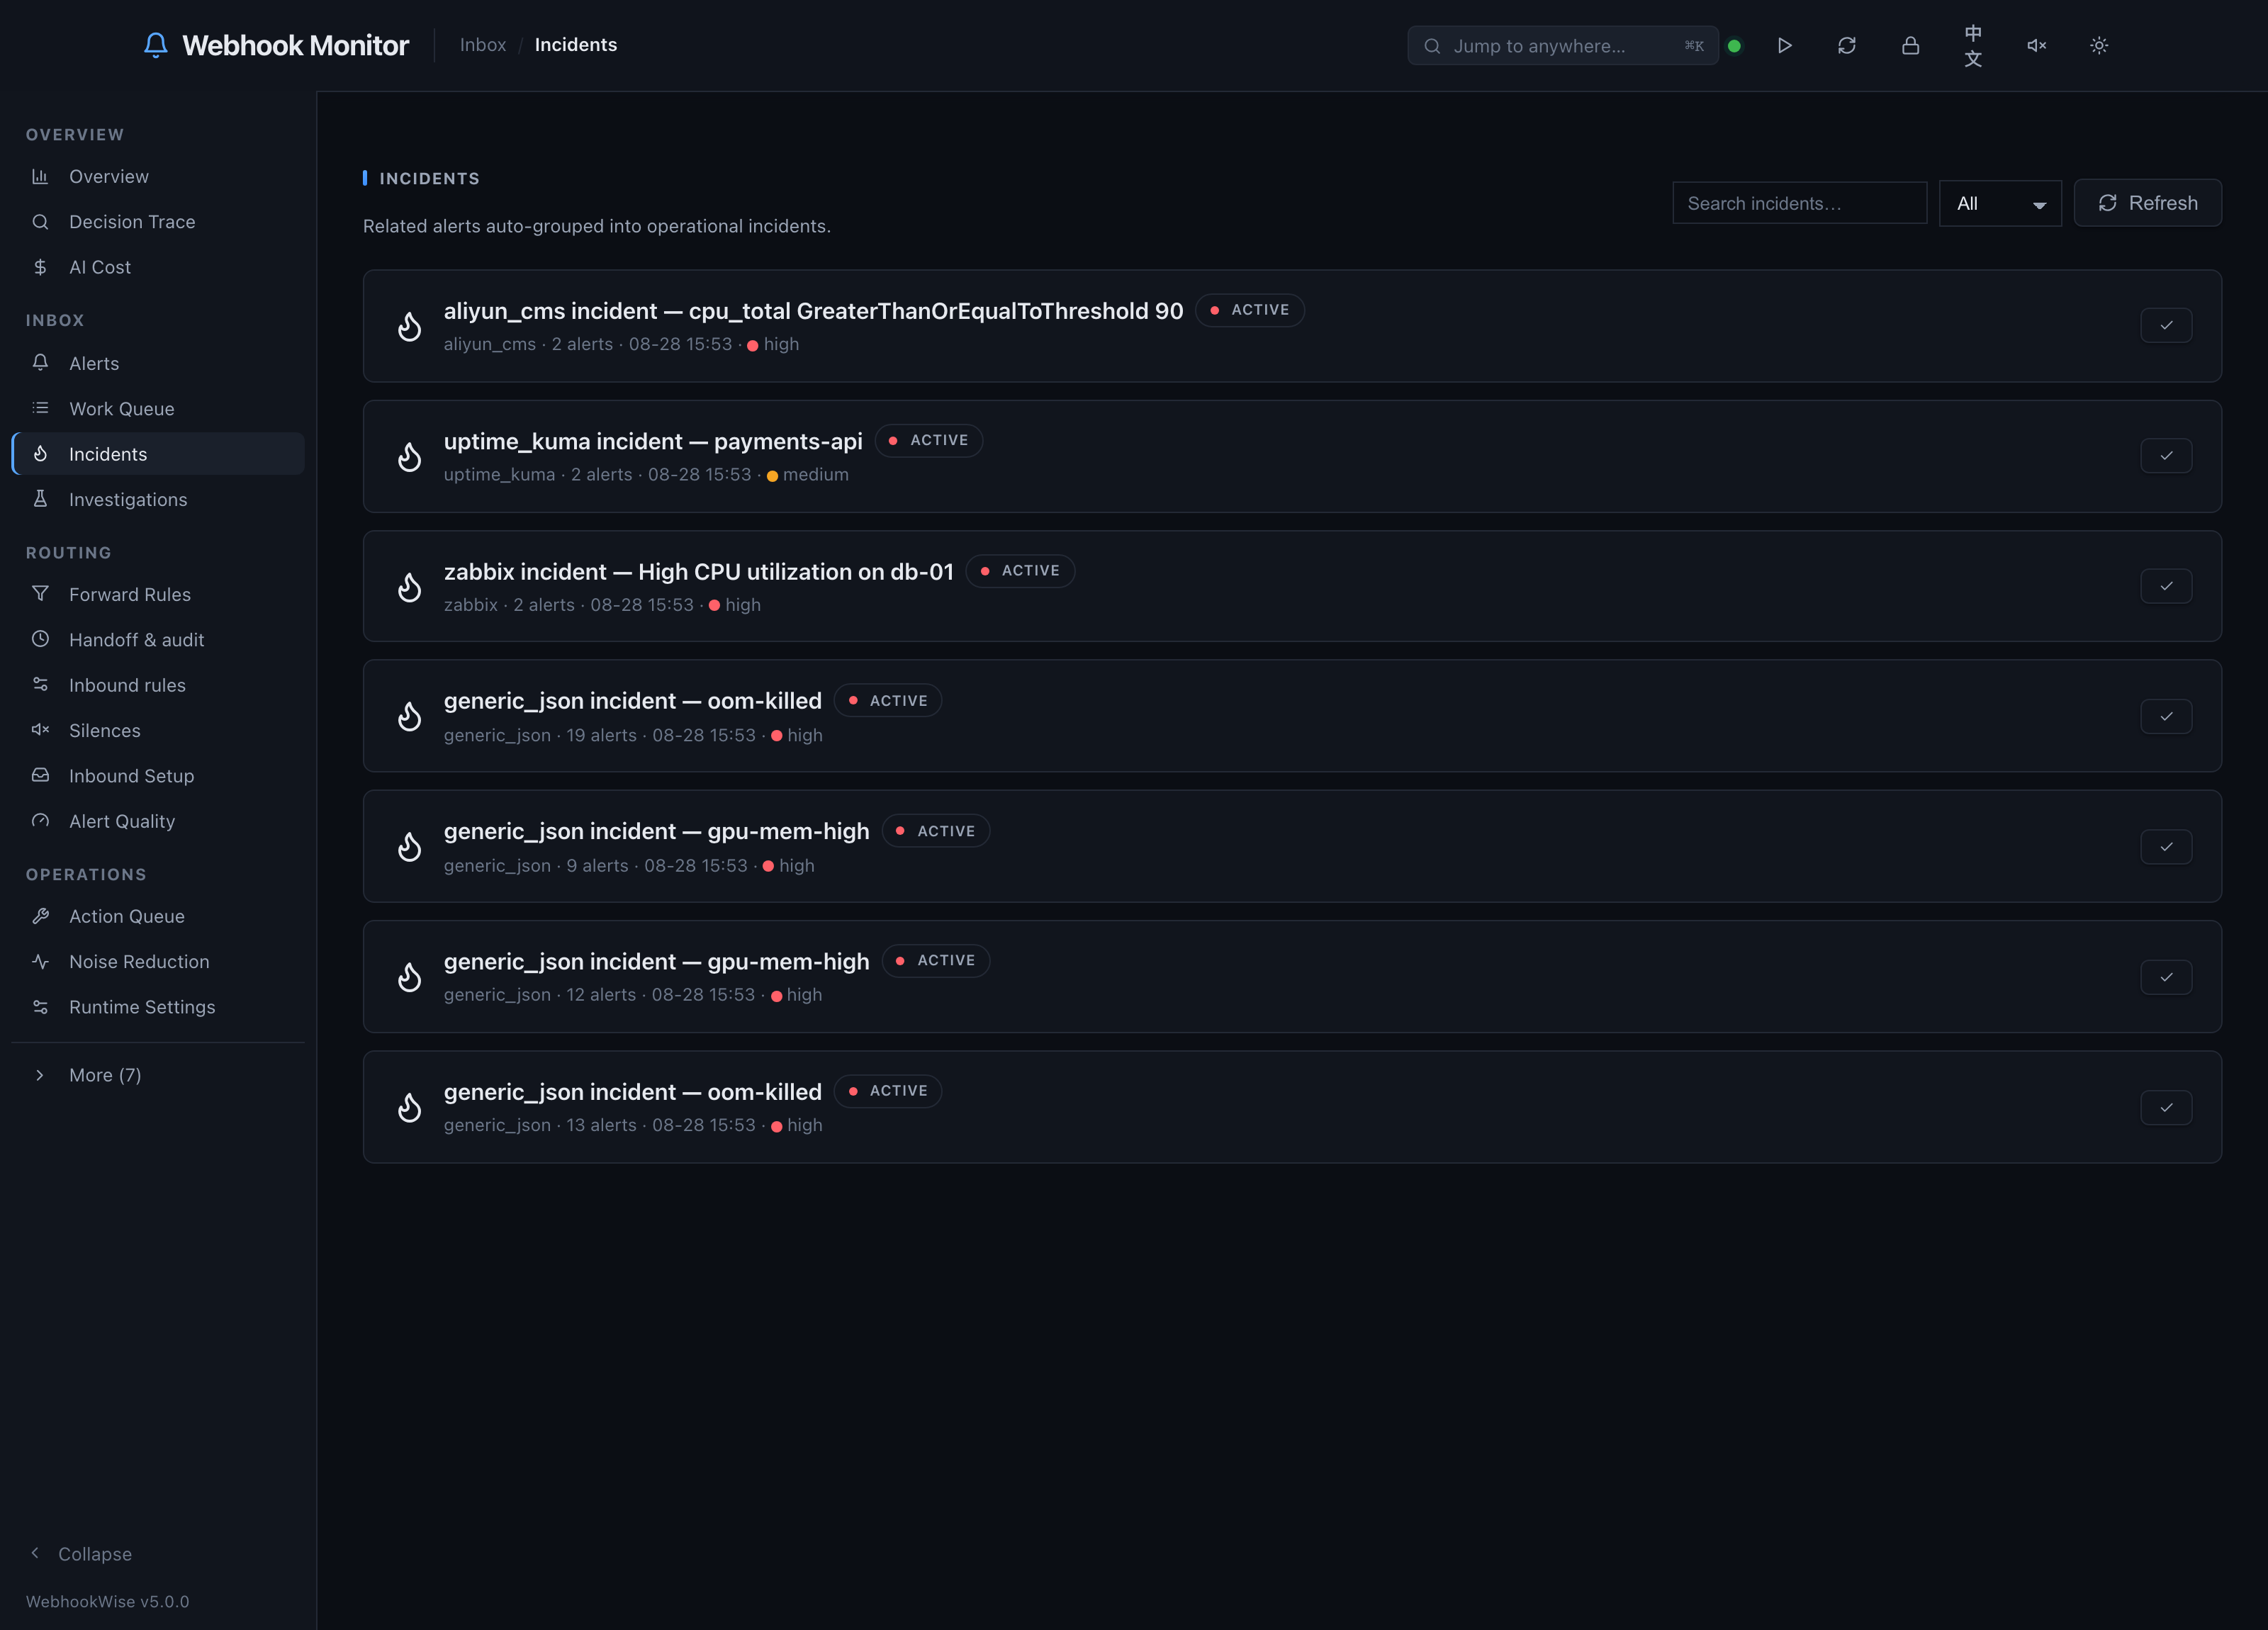Click the checkmark on the zabbix db-01 incident
This screenshot has height=1630, width=2268.
point(2166,586)
